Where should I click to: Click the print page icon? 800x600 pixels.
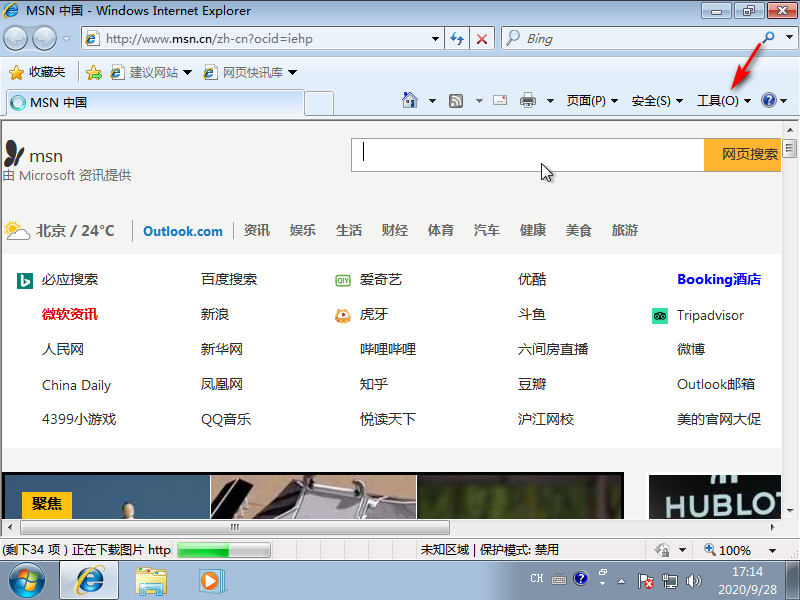[x=528, y=100]
